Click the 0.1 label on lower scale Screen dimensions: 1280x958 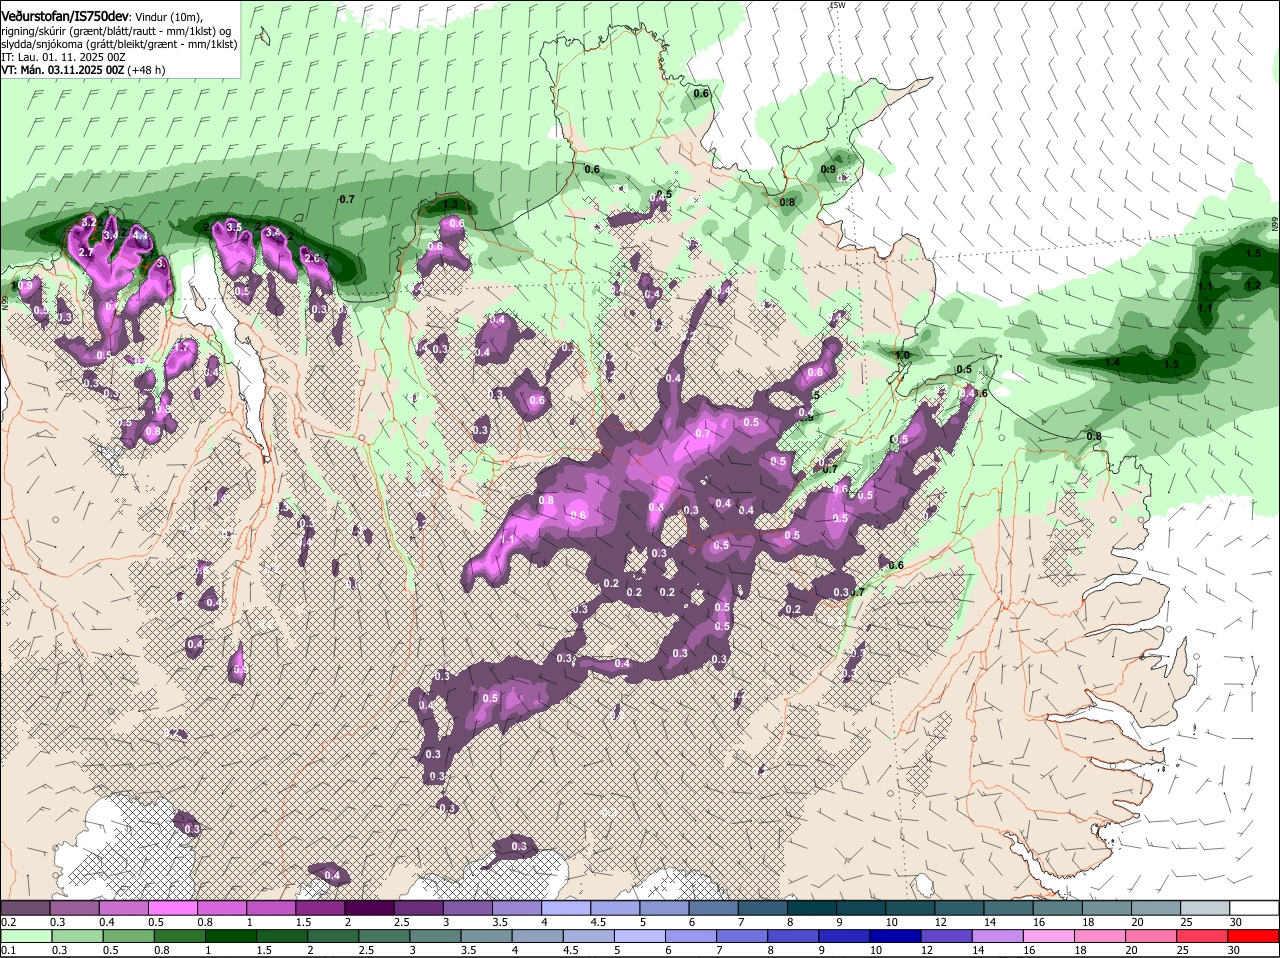pyautogui.click(x=8, y=951)
